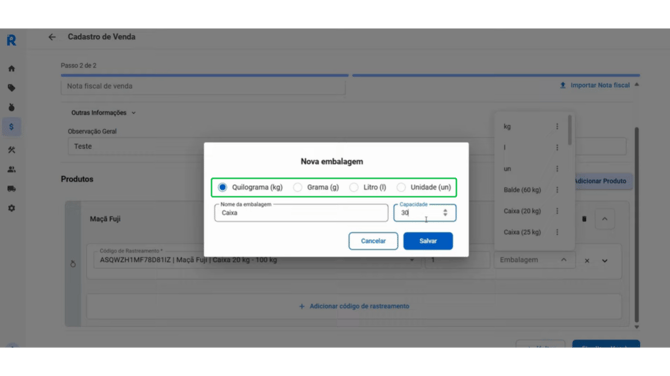Expand tracking row with chevron after X
The height and width of the screenshot is (376, 670).
[605, 261]
